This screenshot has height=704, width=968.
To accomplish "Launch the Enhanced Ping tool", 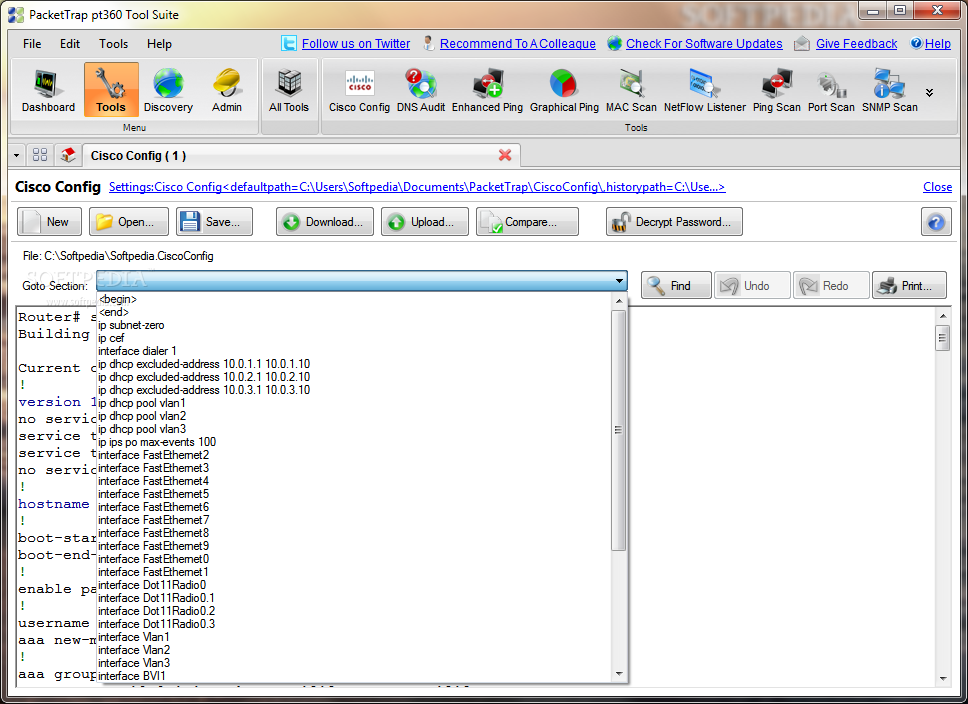I will [x=487, y=91].
